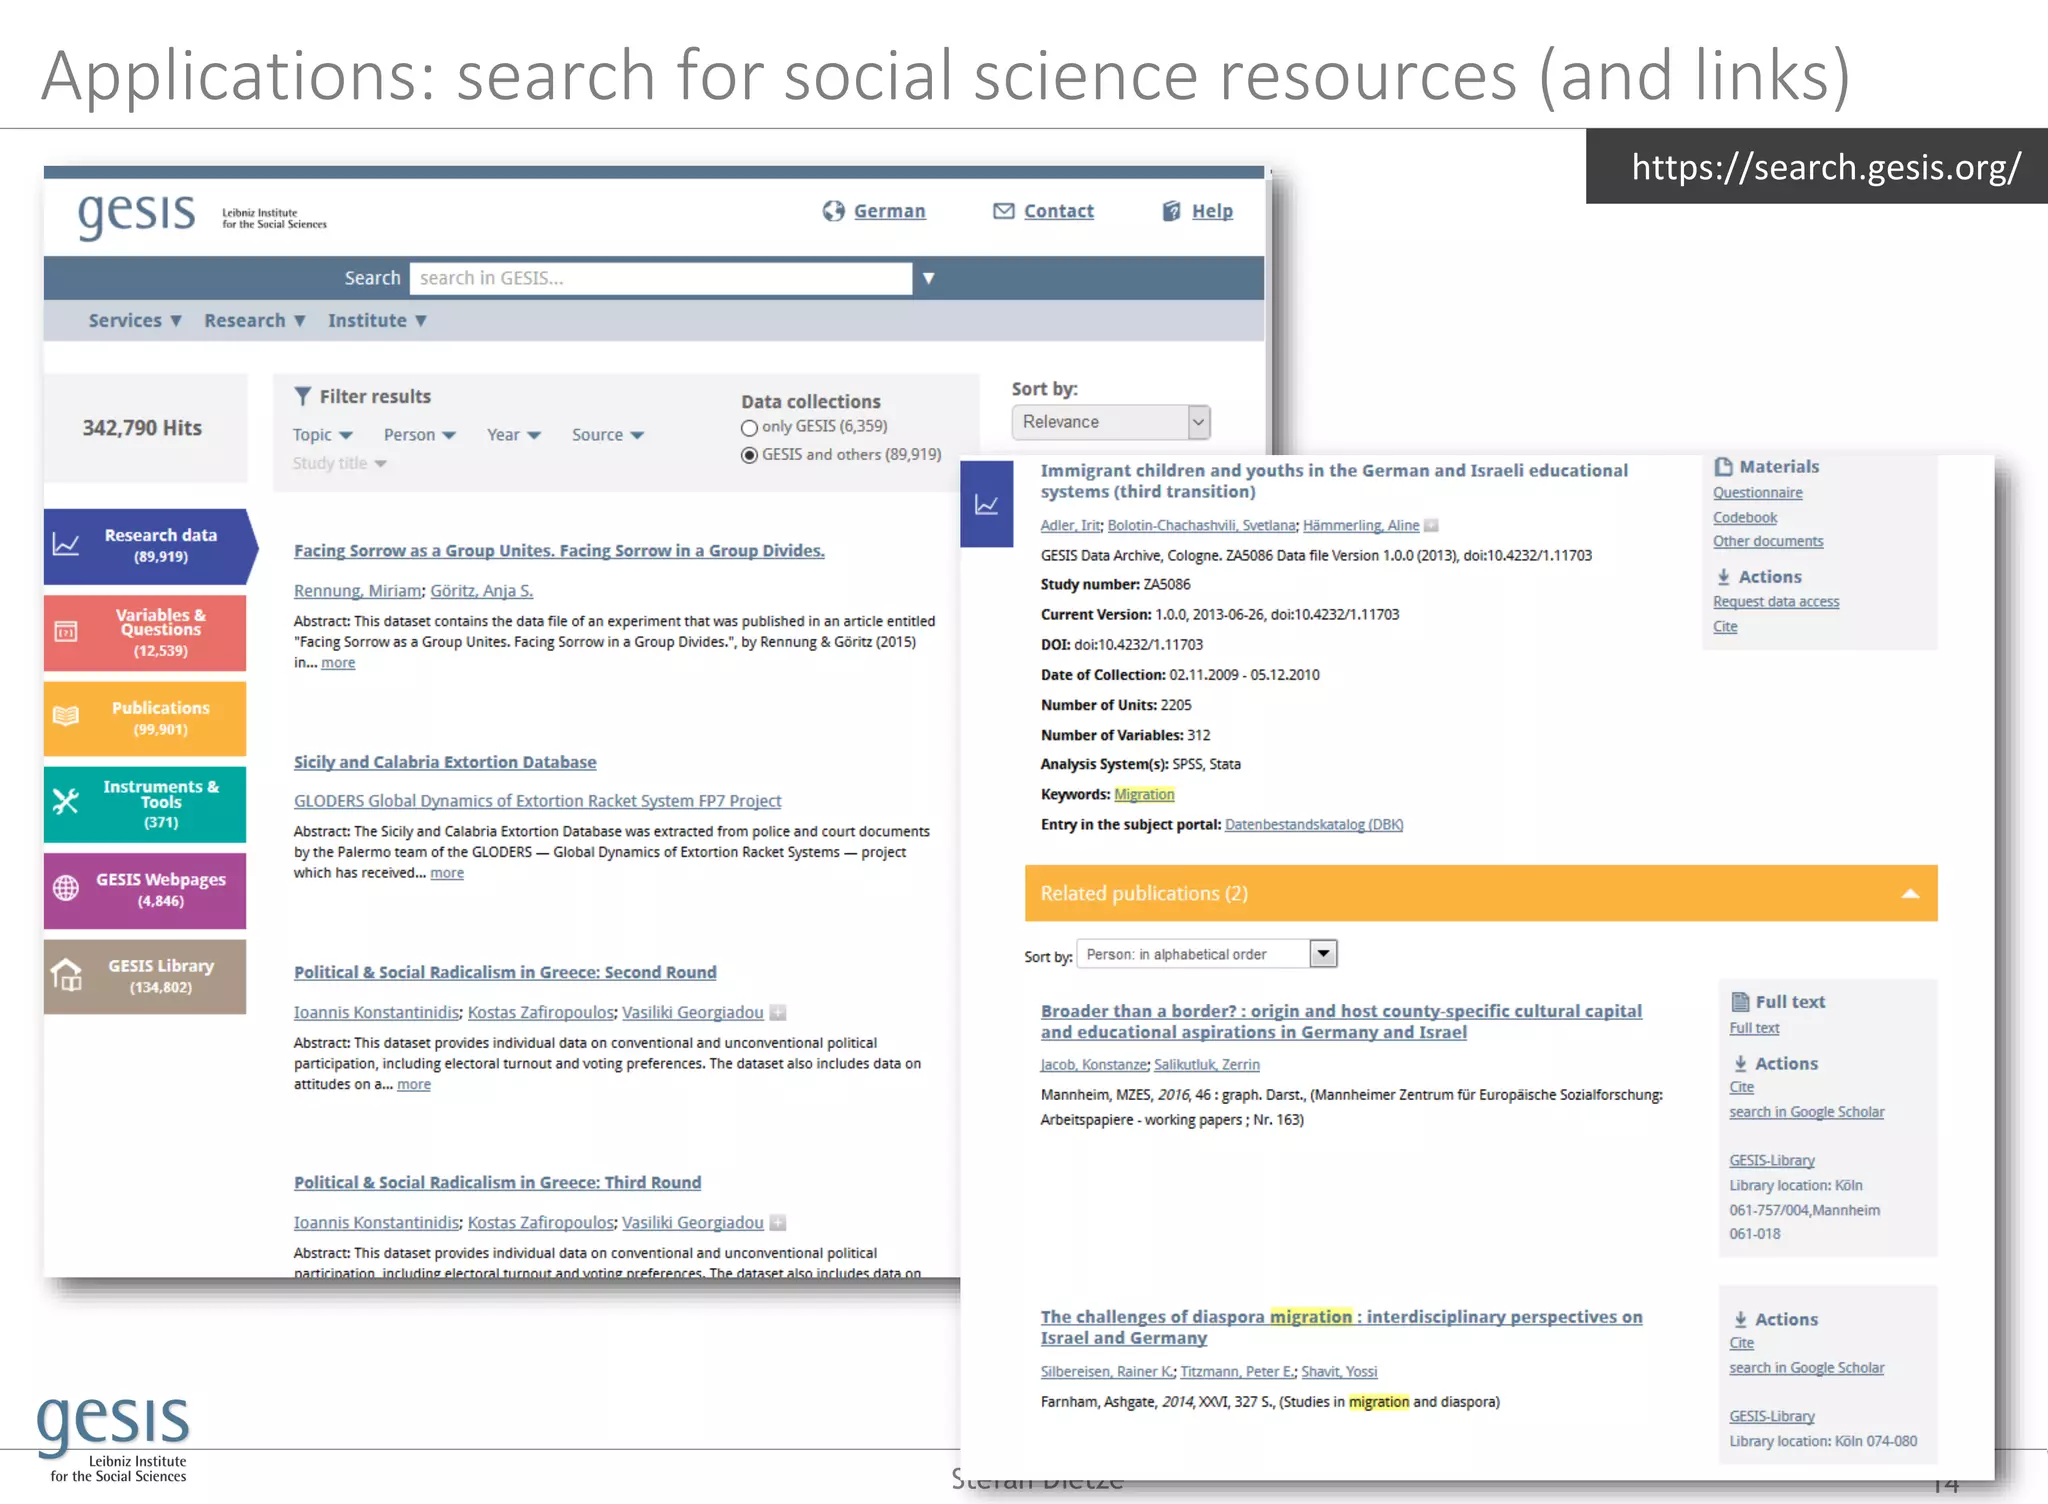The height and width of the screenshot is (1504, 2048).
Task: Click author link Jacob, Konstanze
Action: [1094, 1065]
